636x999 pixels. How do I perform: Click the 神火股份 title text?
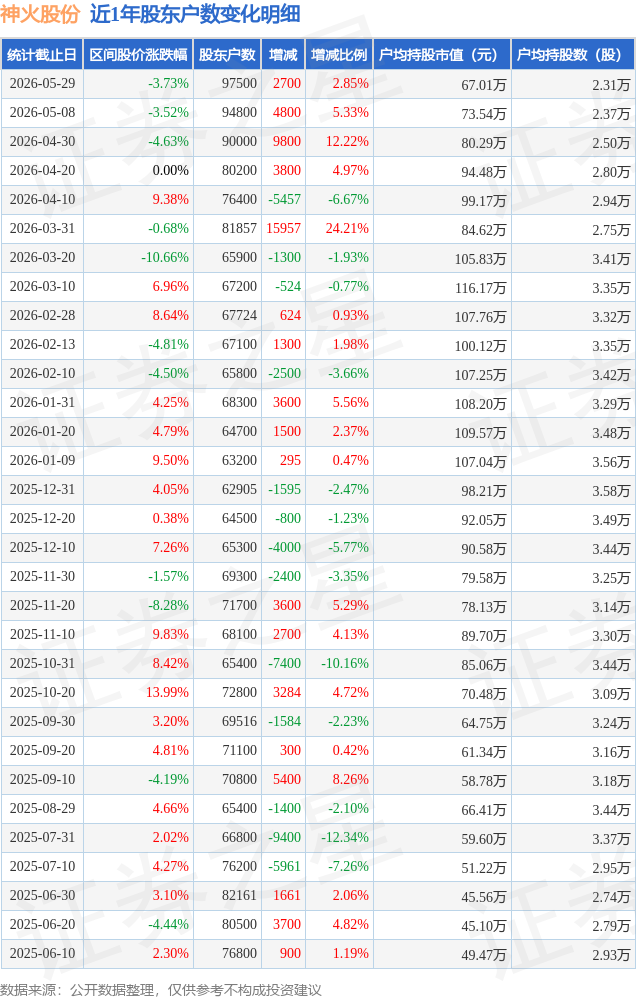[40, 14]
